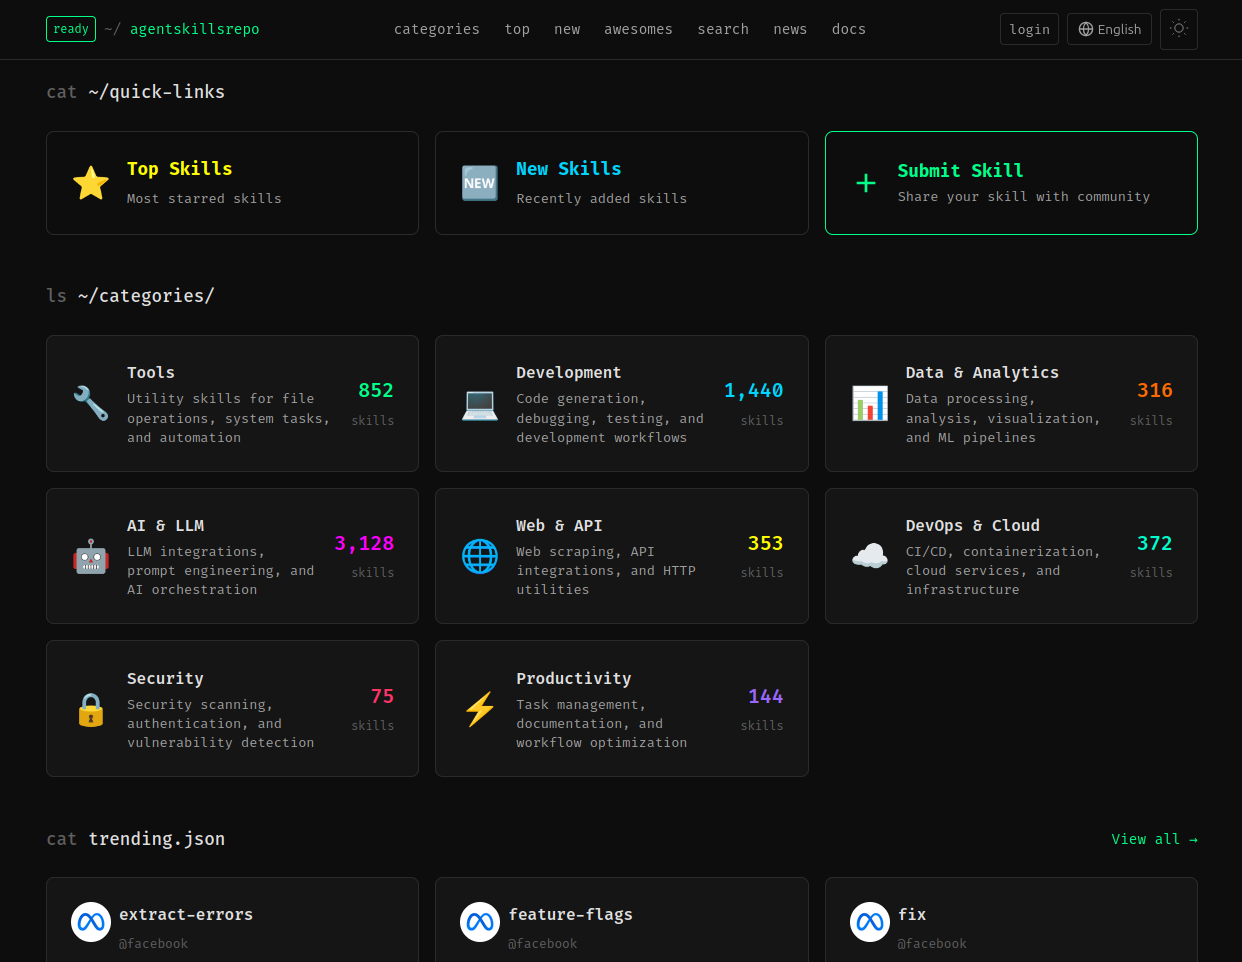
Task: Open the Productivity category title
Action: 574,678
